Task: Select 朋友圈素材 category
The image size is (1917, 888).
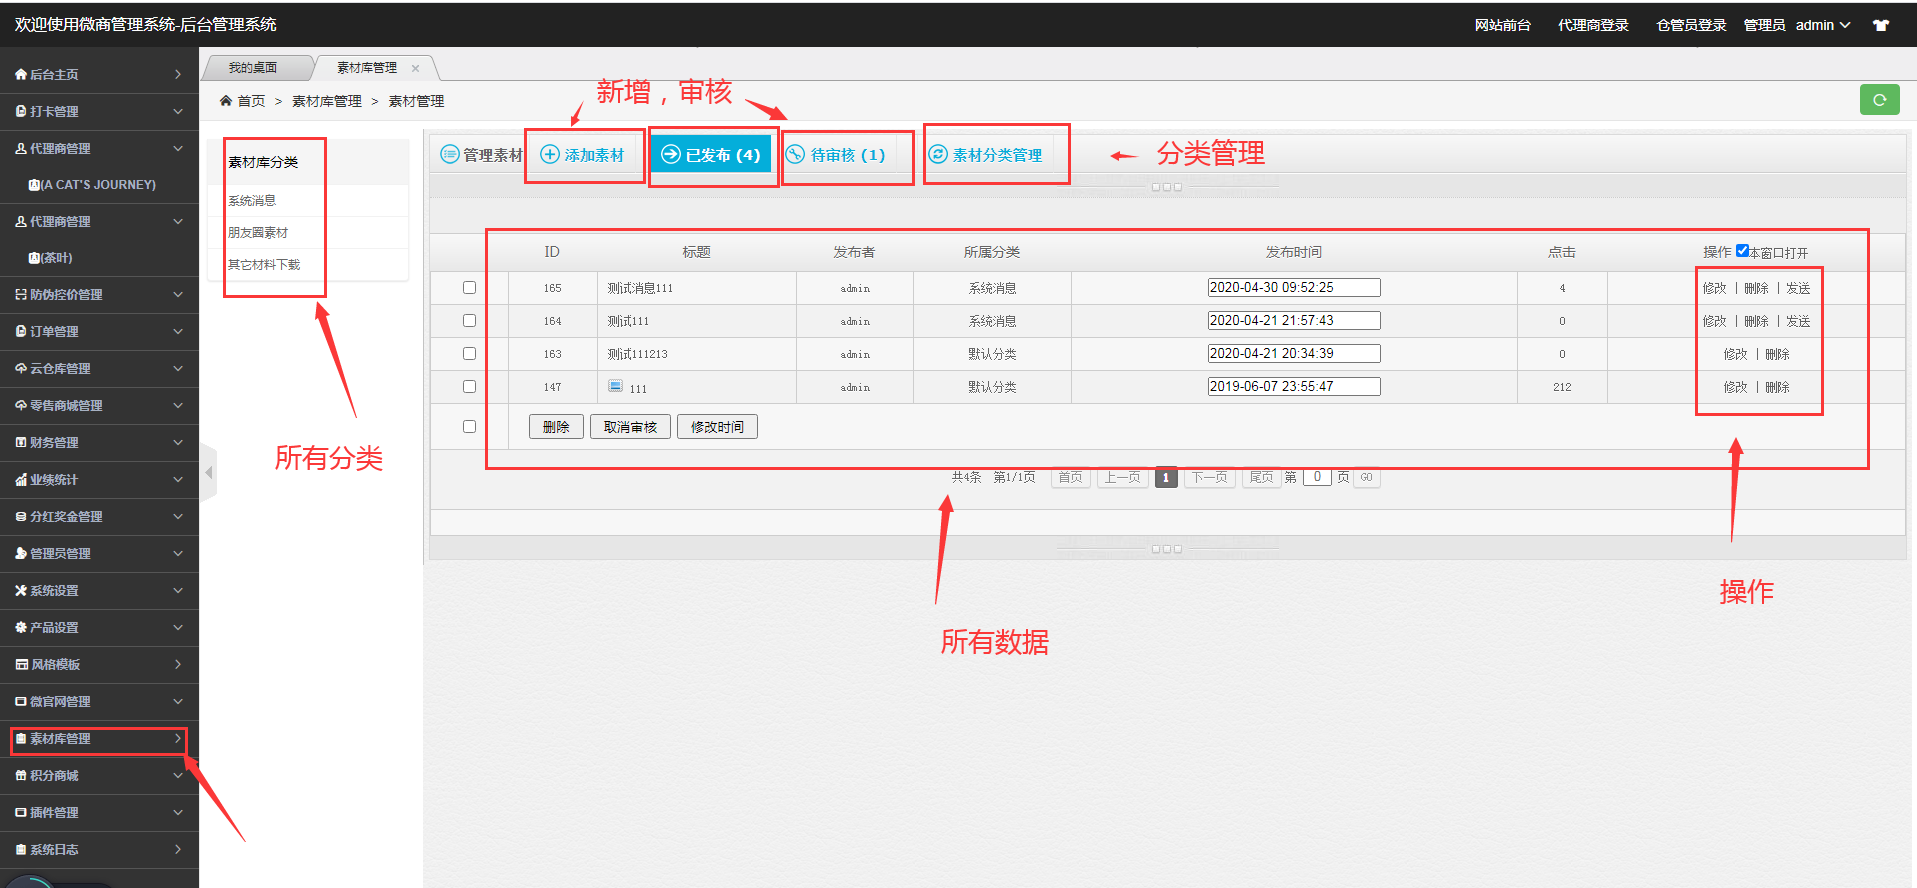Action: click(258, 232)
